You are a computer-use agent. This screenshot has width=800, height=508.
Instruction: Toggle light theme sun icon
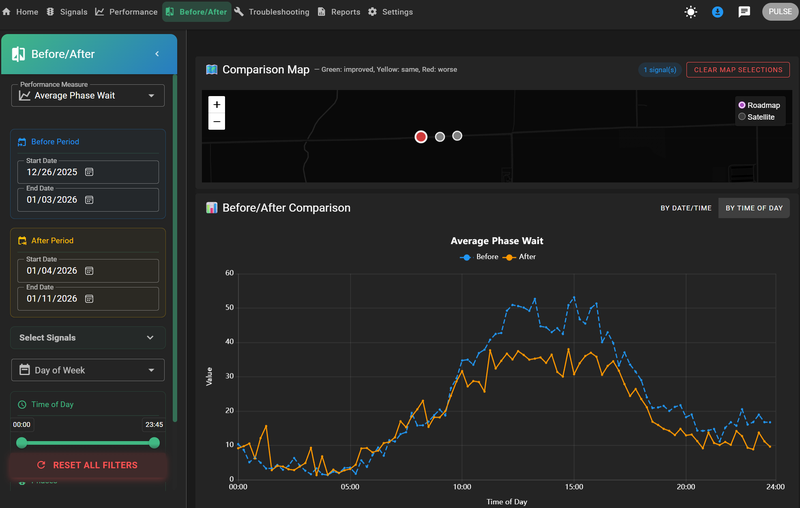(x=690, y=12)
